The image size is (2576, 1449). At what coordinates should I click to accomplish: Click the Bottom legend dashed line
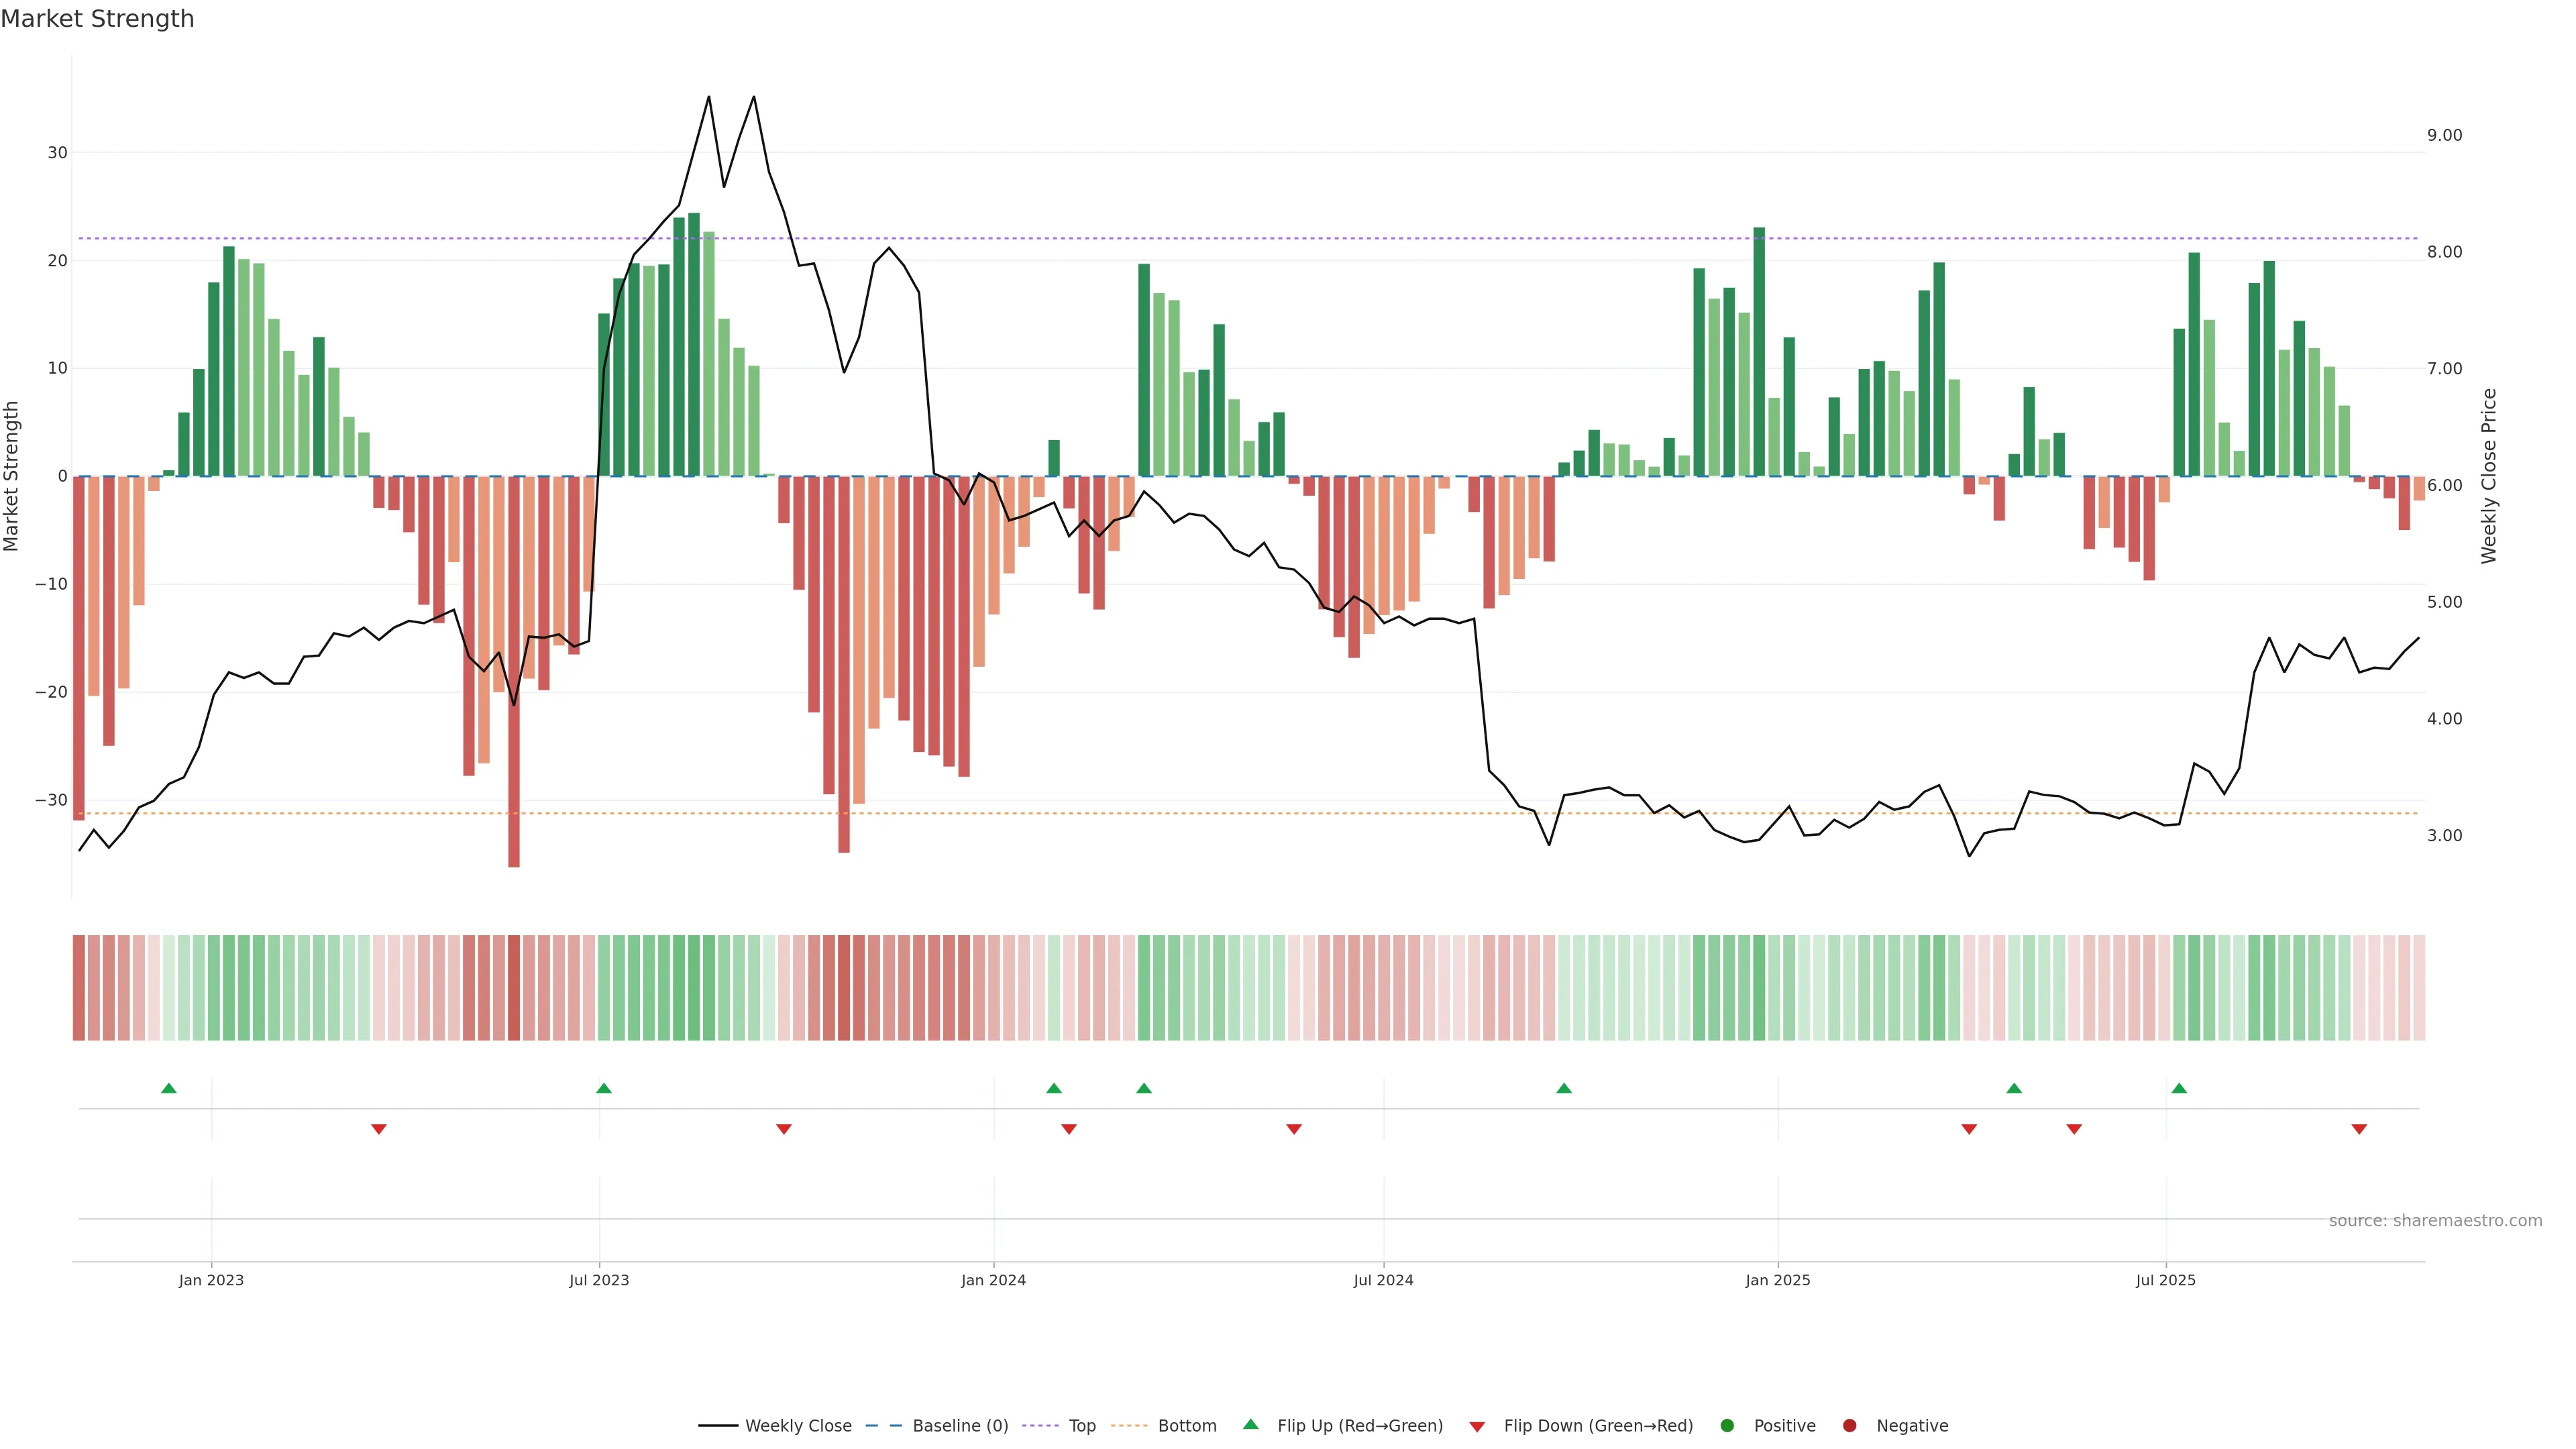(1129, 1426)
